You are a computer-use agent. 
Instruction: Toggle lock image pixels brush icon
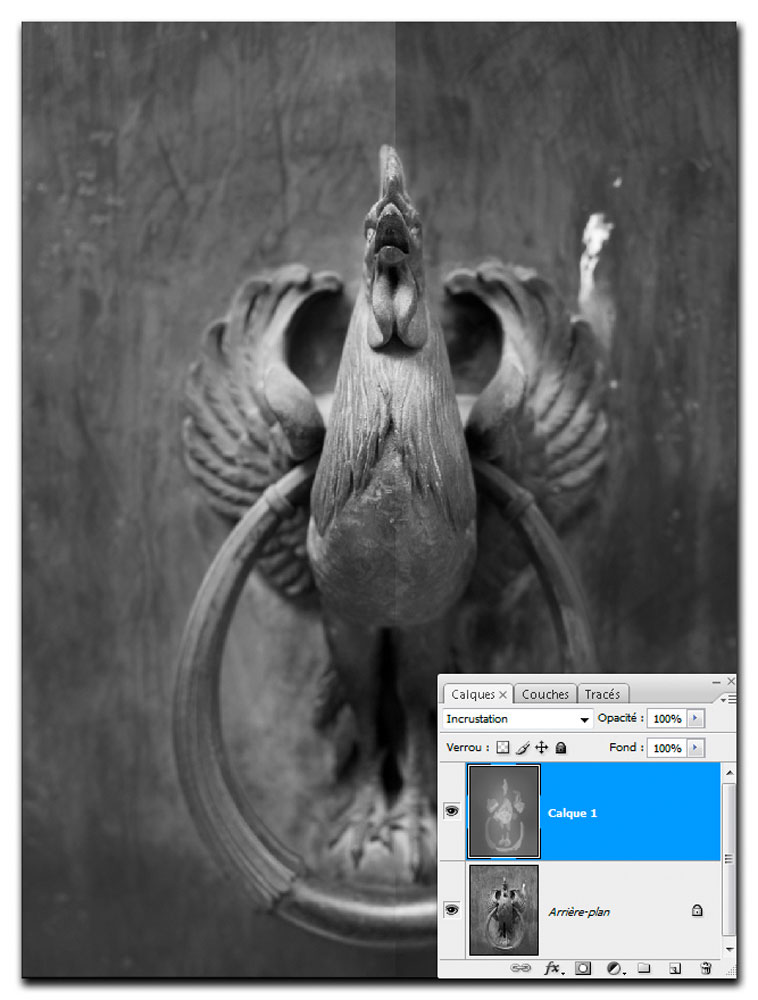click(x=523, y=747)
